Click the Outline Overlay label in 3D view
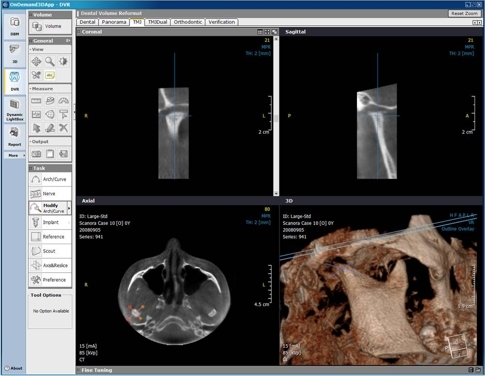Screen dimensions: 485x376 click(x=458, y=229)
